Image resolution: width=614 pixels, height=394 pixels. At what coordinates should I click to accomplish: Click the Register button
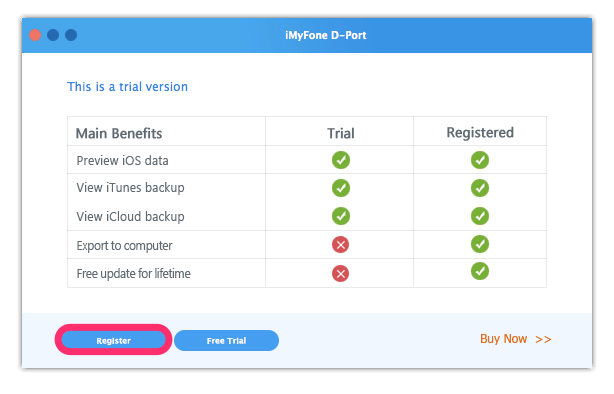114,340
